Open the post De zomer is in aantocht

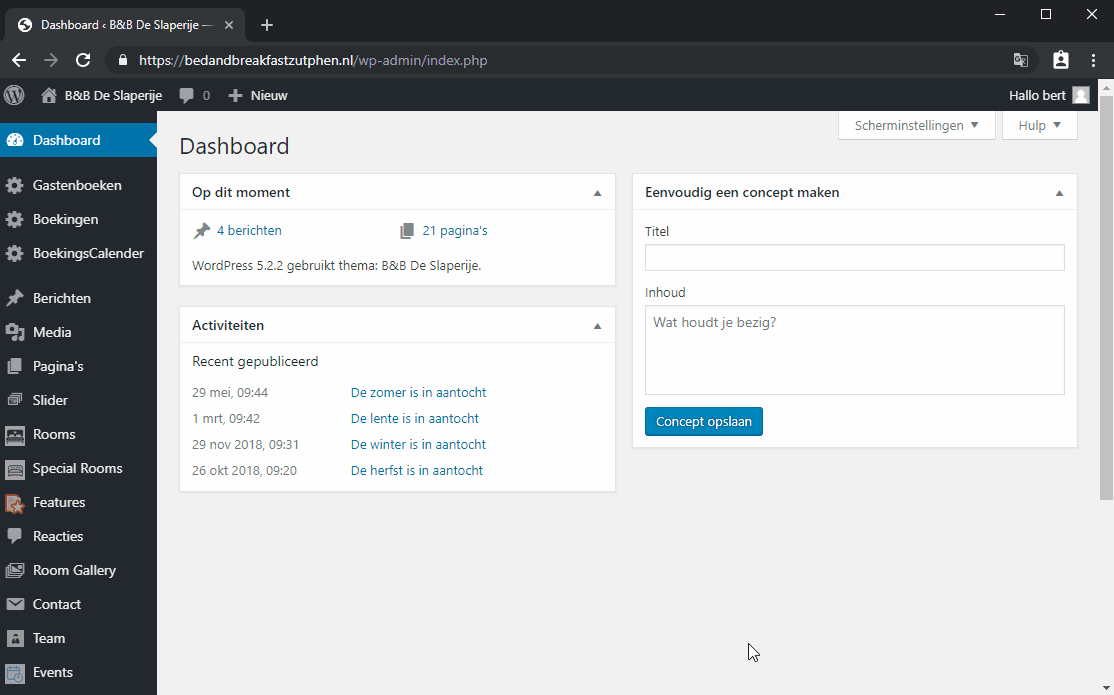418,392
